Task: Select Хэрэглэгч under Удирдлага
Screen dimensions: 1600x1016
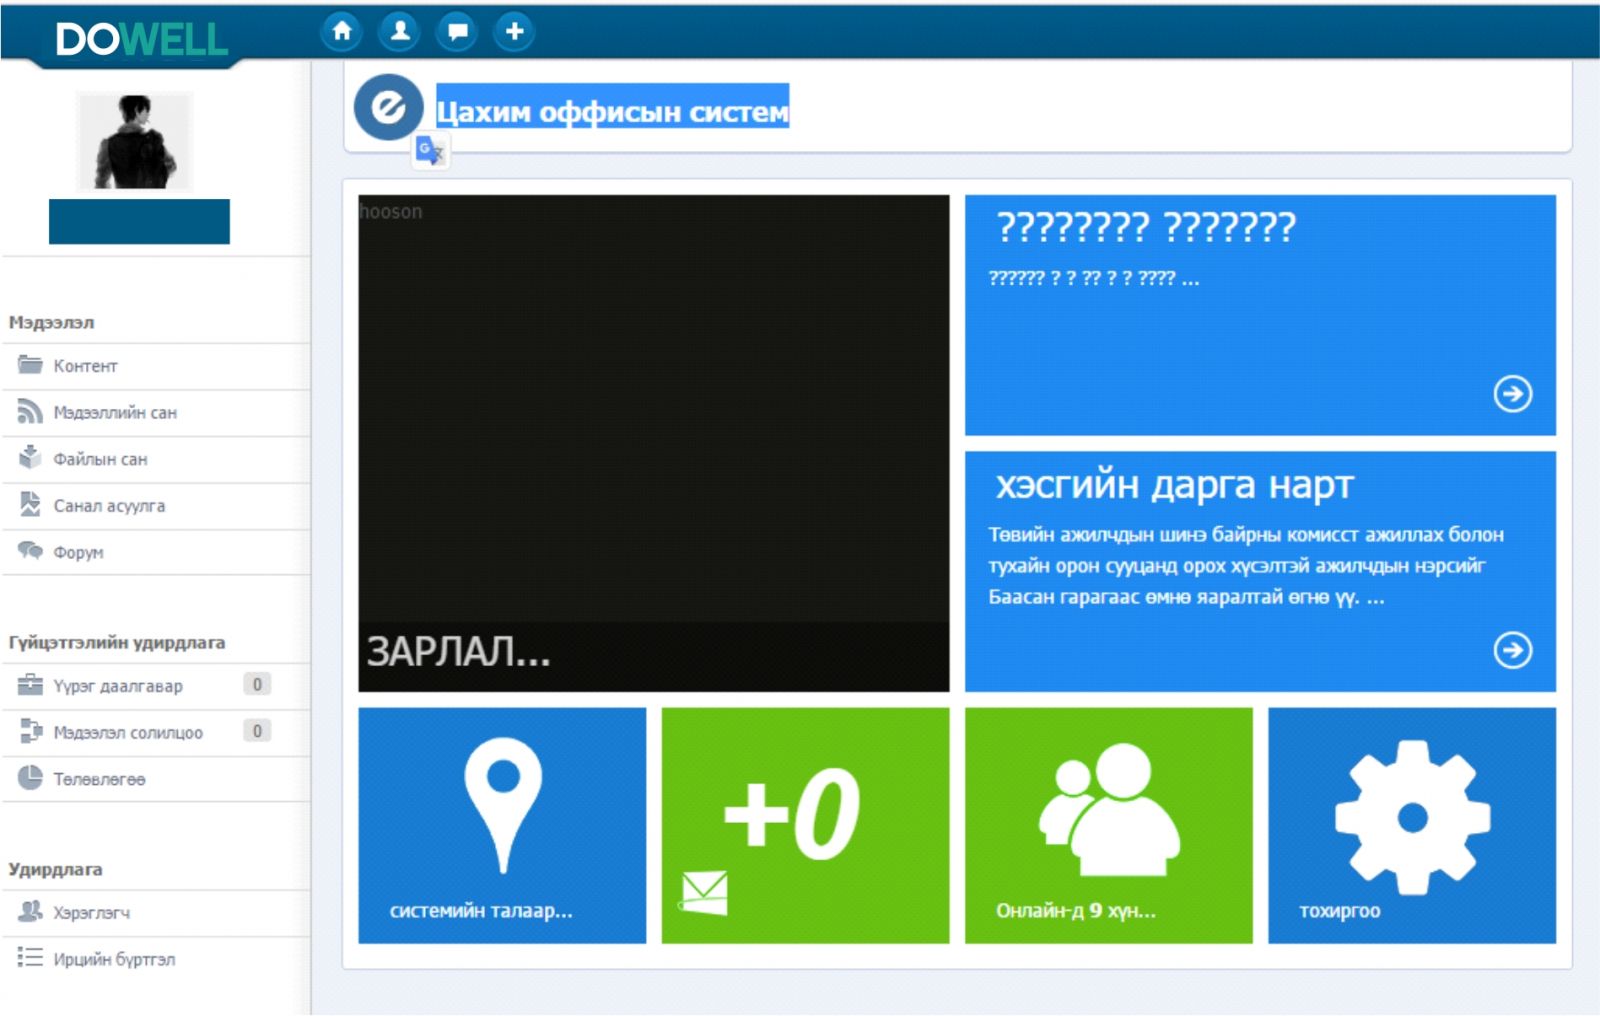Action: click(91, 913)
